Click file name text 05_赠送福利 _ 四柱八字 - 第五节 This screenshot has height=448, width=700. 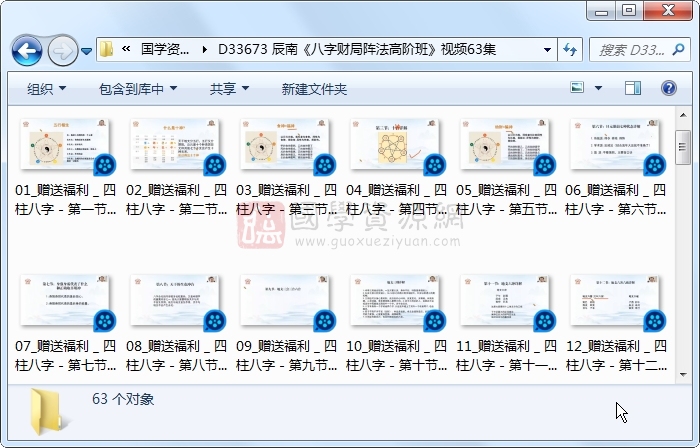(x=506, y=199)
